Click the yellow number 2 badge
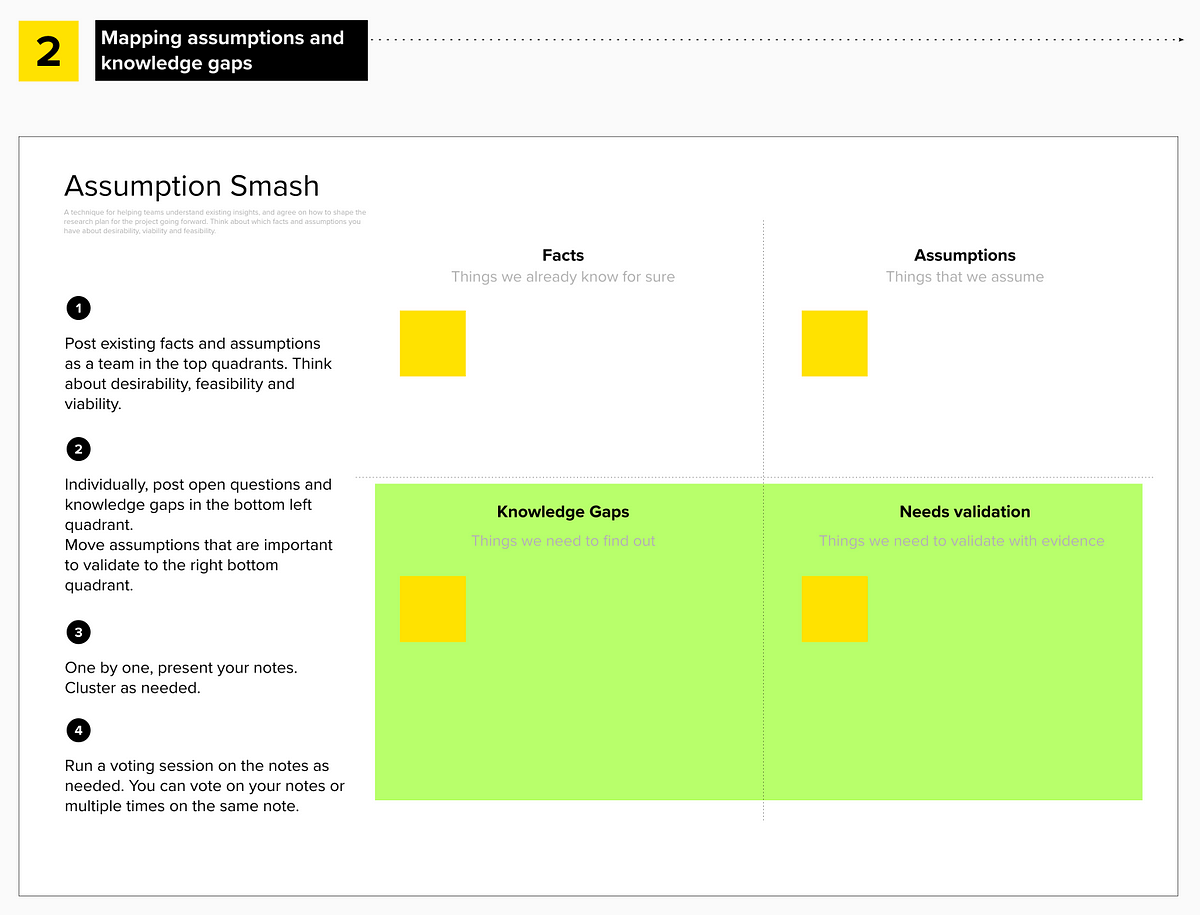The width and height of the screenshot is (1200, 915). pos(48,51)
